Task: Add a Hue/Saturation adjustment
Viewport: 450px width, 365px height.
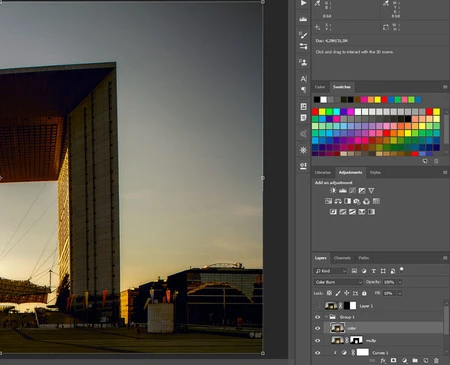Action: coord(328,201)
